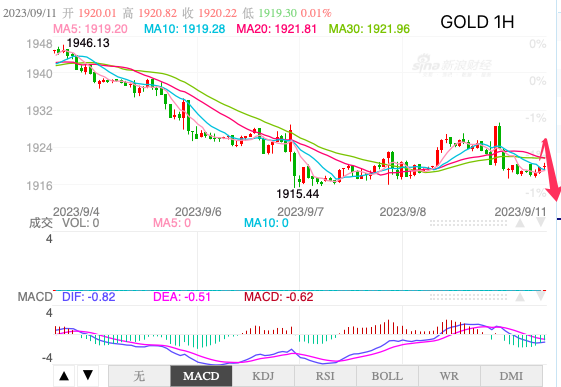Switch to the KDJ indicator tab
Image resolution: width=561 pixels, height=387 pixels.
[x=263, y=376]
